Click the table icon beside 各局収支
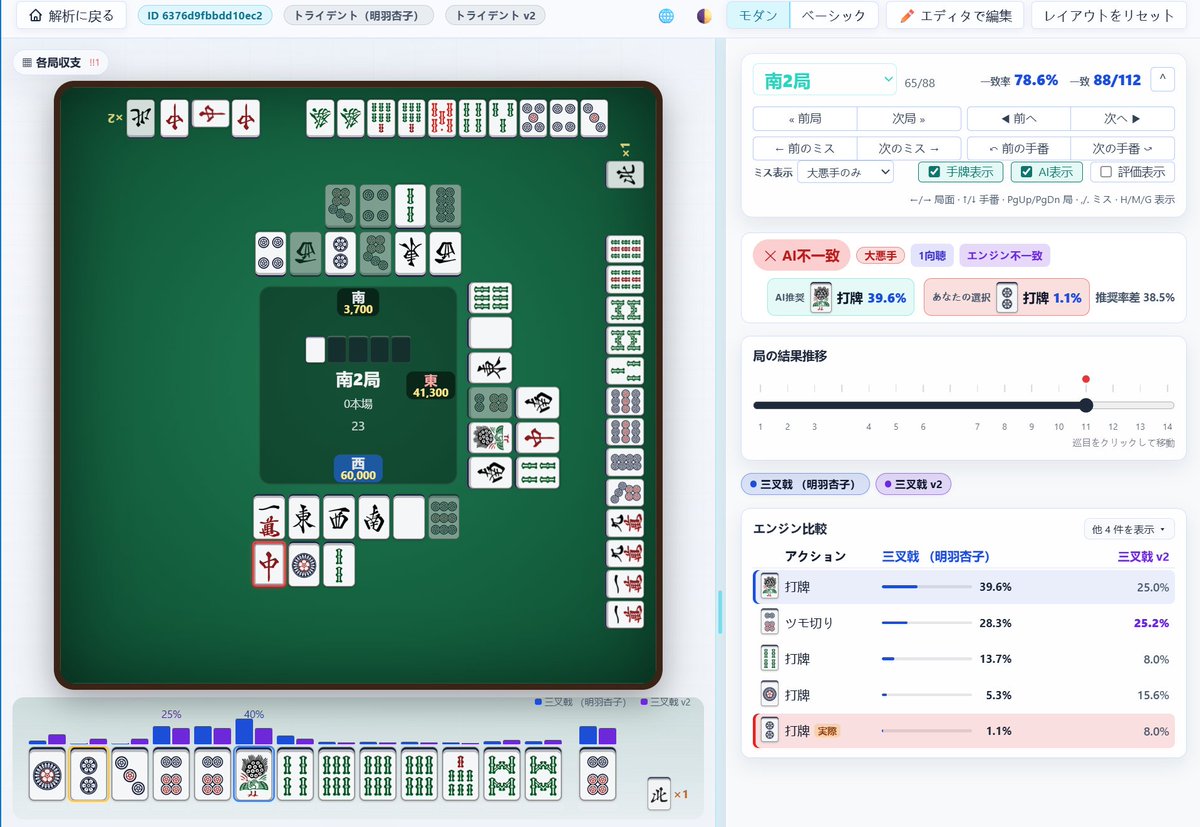Image resolution: width=1200 pixels, height=827 pixels. pos(26,62)
